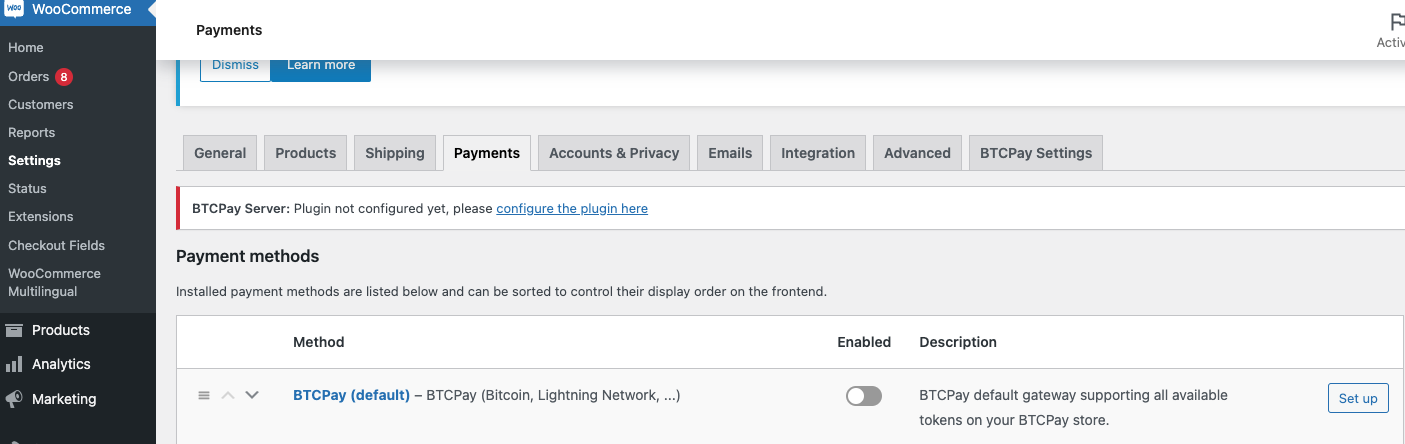Click the orders count badge showing 8
The height and width of the screenshot is (444, 1405).
(64, 77)
